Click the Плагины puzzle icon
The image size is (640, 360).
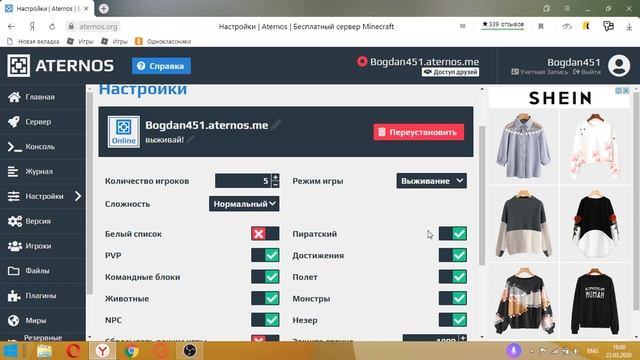(x=14, y=296)
